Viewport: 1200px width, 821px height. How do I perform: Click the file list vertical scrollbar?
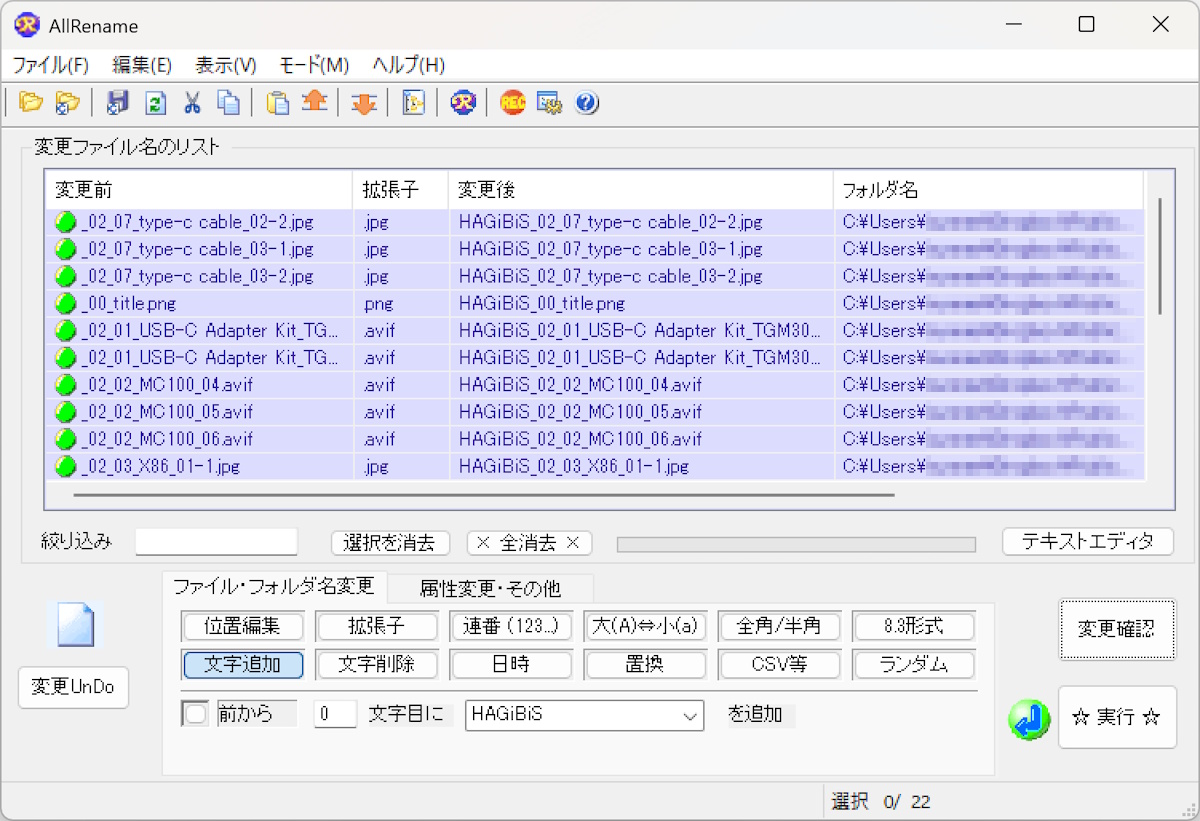click(x=1160, y=257)
